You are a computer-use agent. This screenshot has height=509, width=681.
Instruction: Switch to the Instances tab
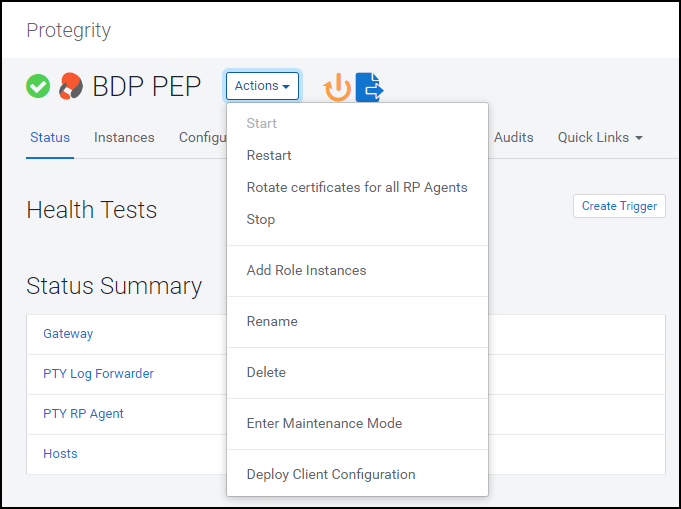(124, 137)
